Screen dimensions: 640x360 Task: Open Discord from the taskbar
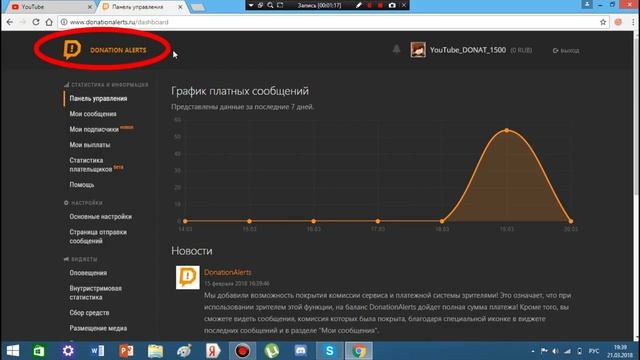300,351
